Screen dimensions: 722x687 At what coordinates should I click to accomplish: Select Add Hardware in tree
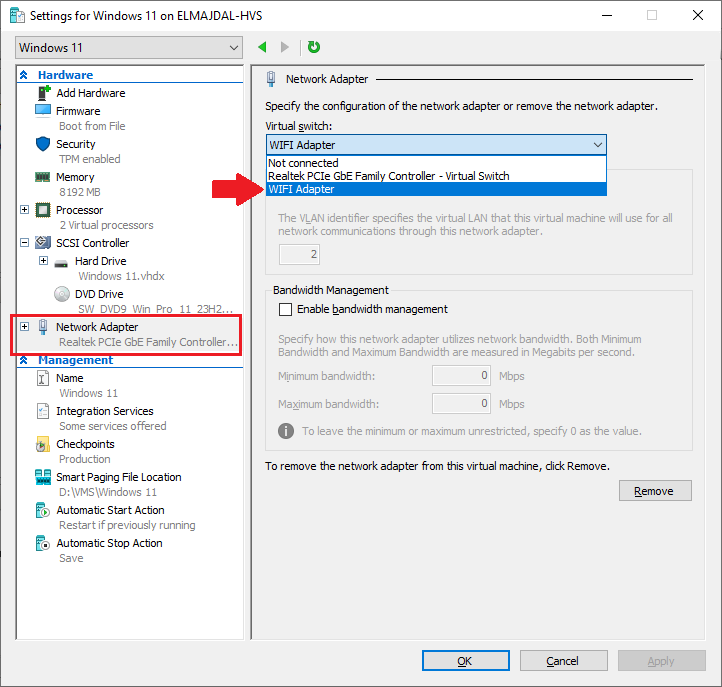(91, 93)
